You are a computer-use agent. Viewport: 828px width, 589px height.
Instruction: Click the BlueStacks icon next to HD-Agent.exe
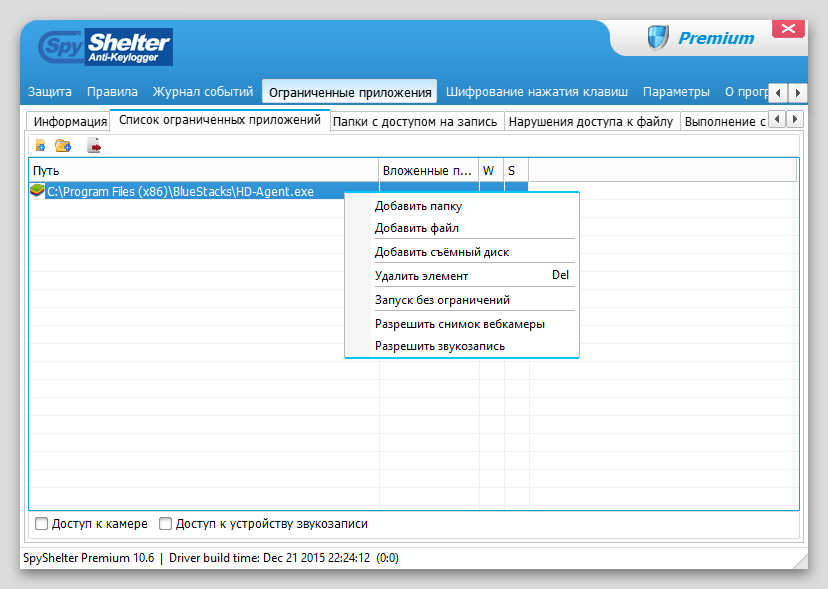[x=37, y=190]
